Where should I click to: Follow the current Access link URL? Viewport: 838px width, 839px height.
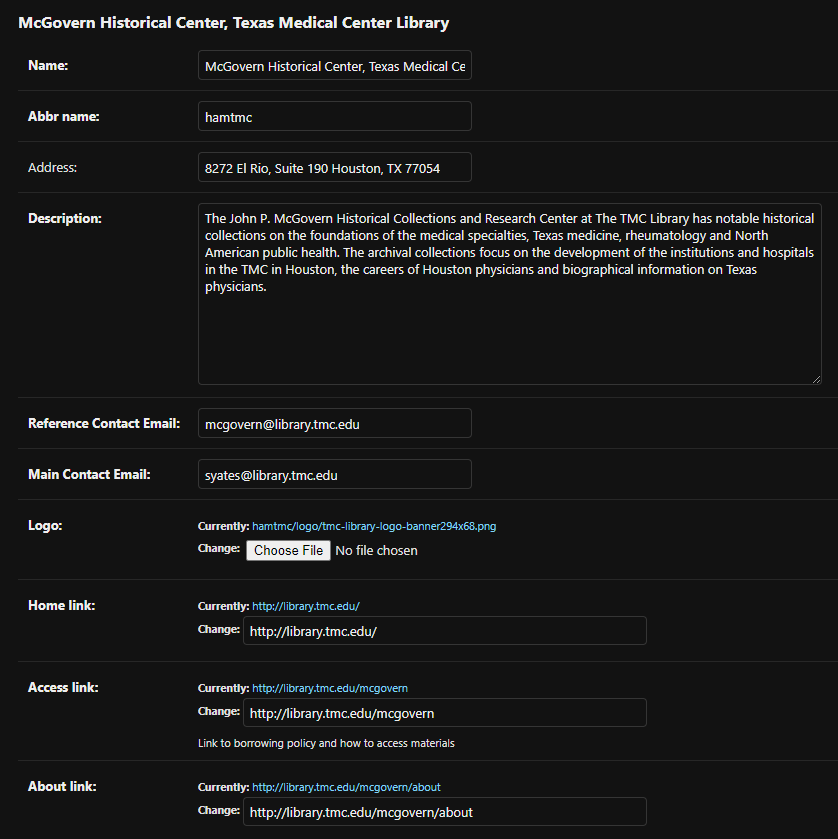(330, 688)
